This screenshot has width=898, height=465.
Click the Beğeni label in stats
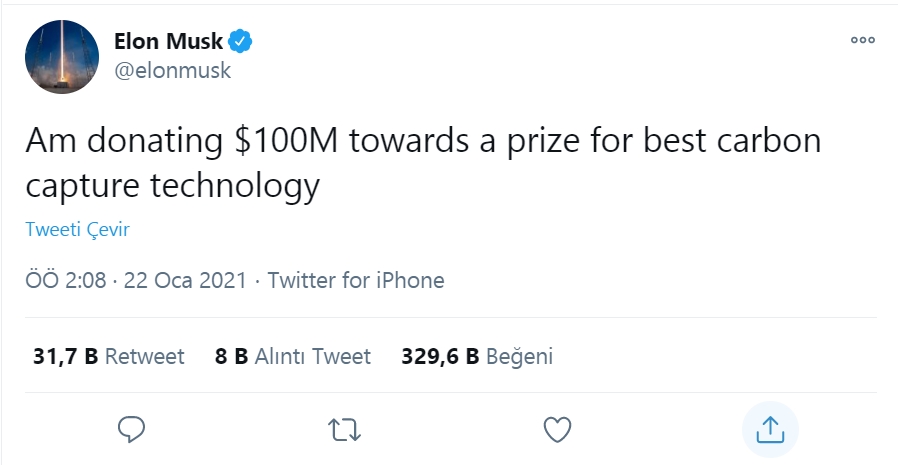520,356
